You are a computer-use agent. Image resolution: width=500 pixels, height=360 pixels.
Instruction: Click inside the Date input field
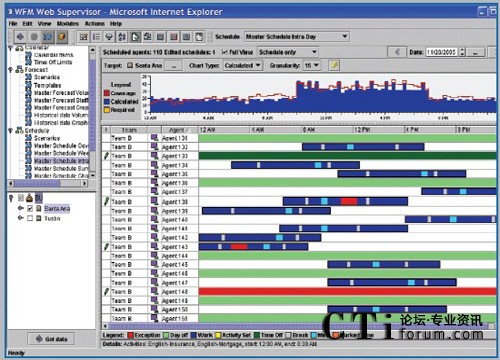click(441, 52)
